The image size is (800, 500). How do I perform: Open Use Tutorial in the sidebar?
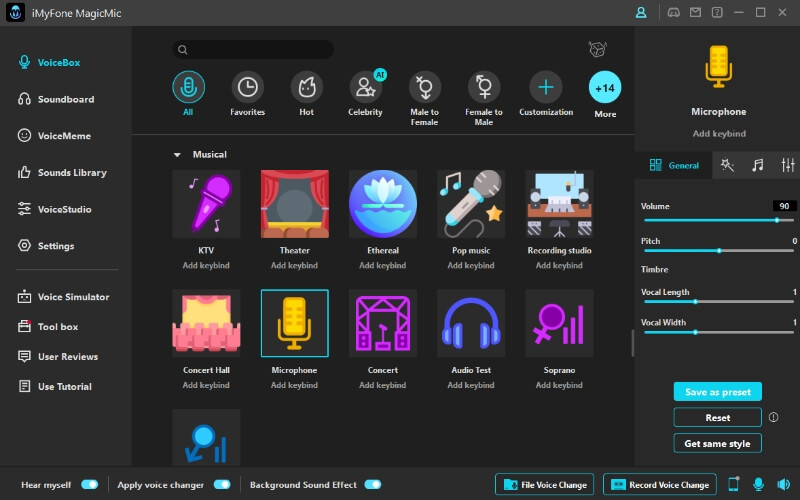[x=55, y=386]
